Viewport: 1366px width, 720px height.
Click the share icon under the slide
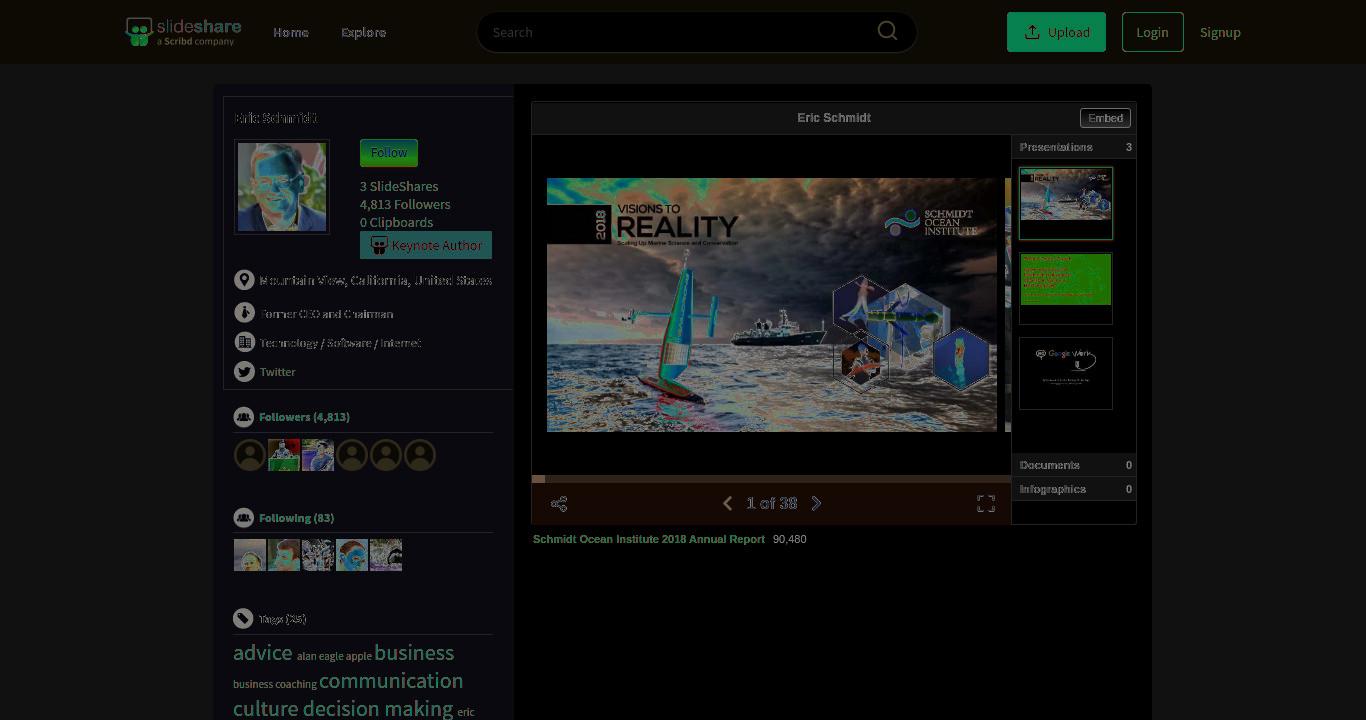point(559,504)
